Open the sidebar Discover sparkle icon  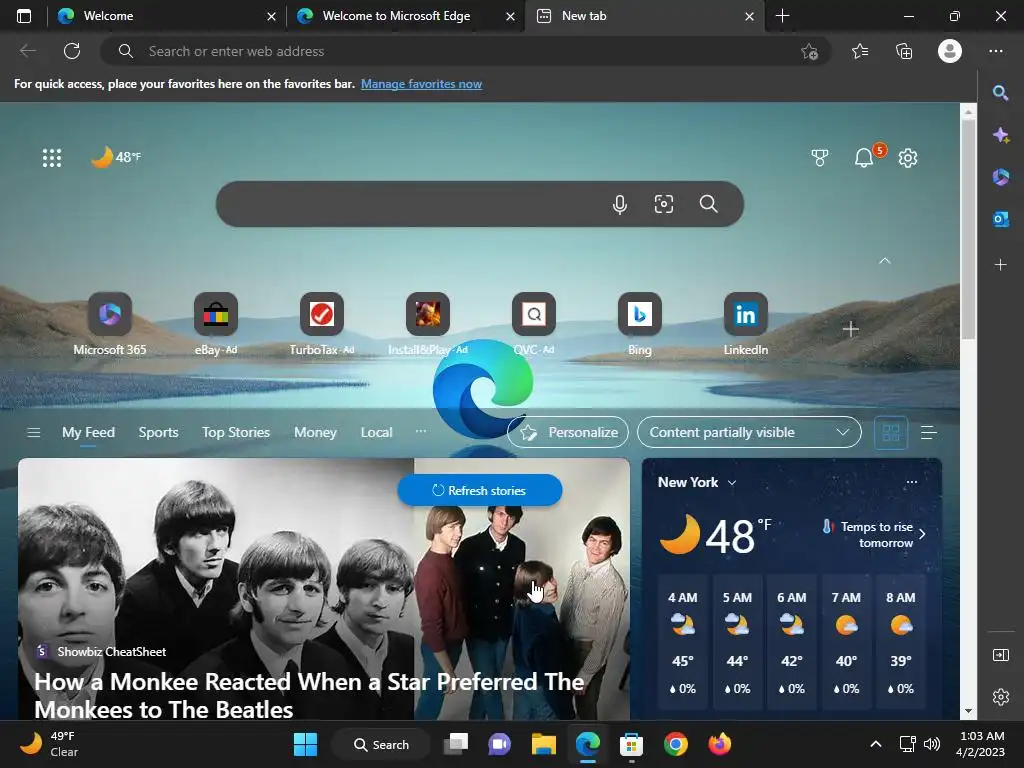(x=1000, y=135)
